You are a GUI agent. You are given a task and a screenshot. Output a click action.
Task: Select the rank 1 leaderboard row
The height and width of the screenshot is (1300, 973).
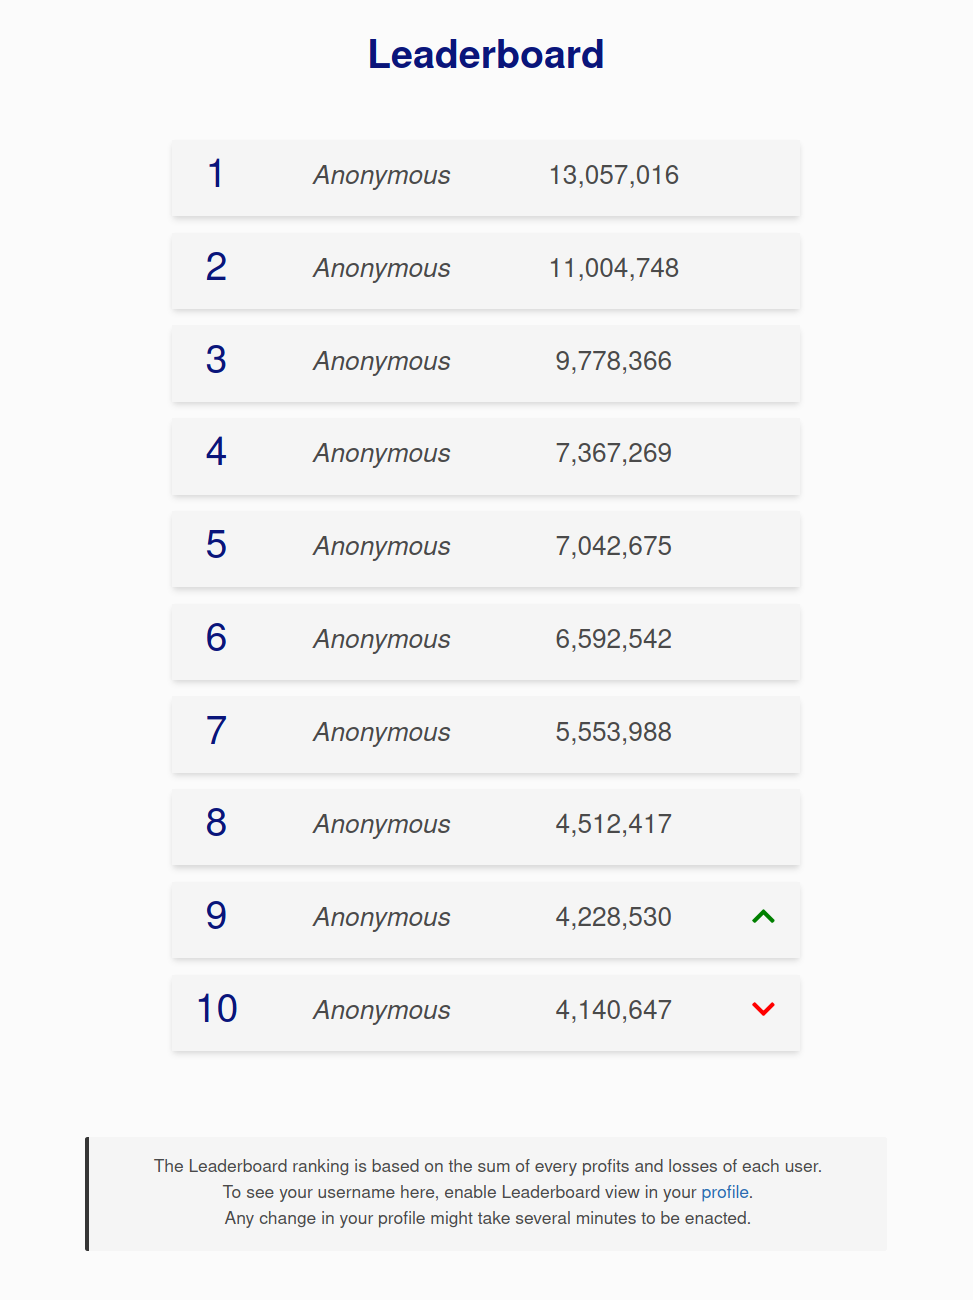pyautogui.click(x=486, y=178)
